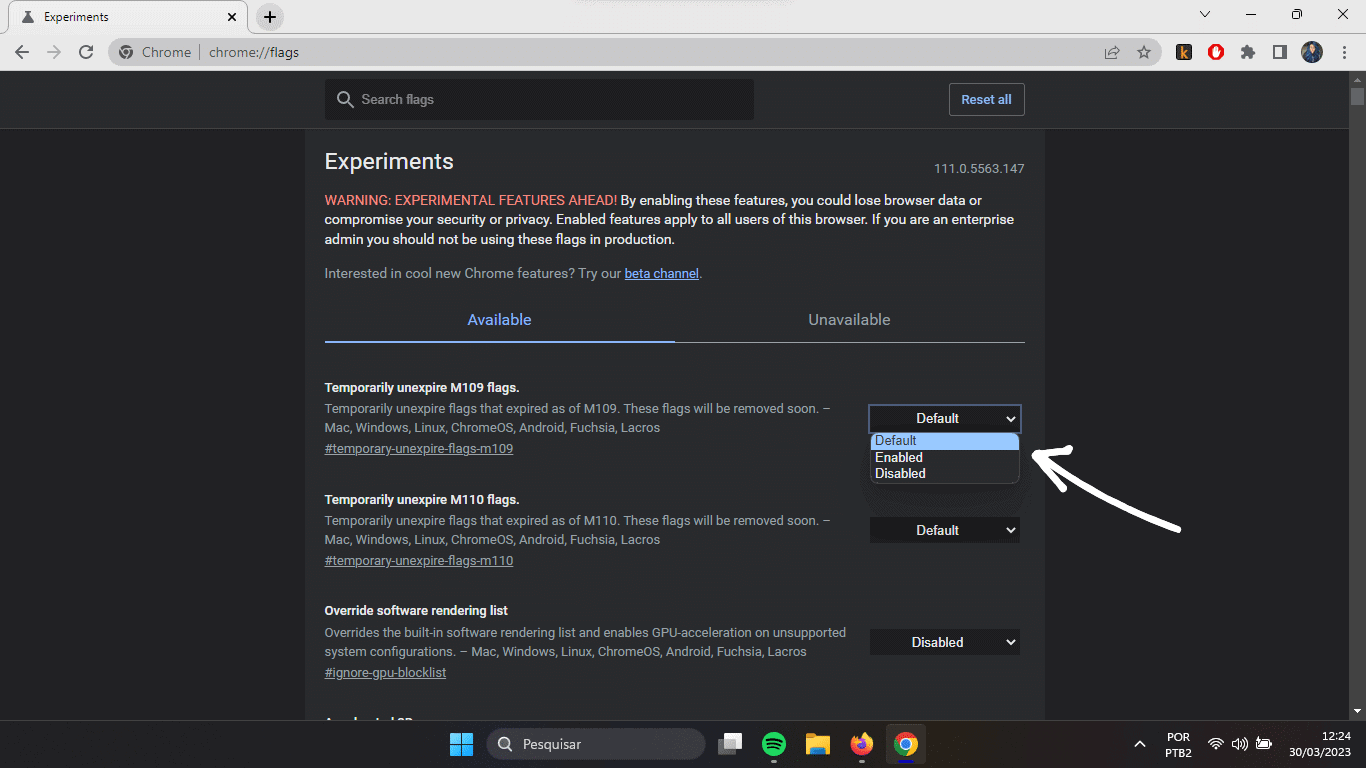Open Task View from the taskbar
Screen dimensions: 1366x768
click(x=732, y=744)
